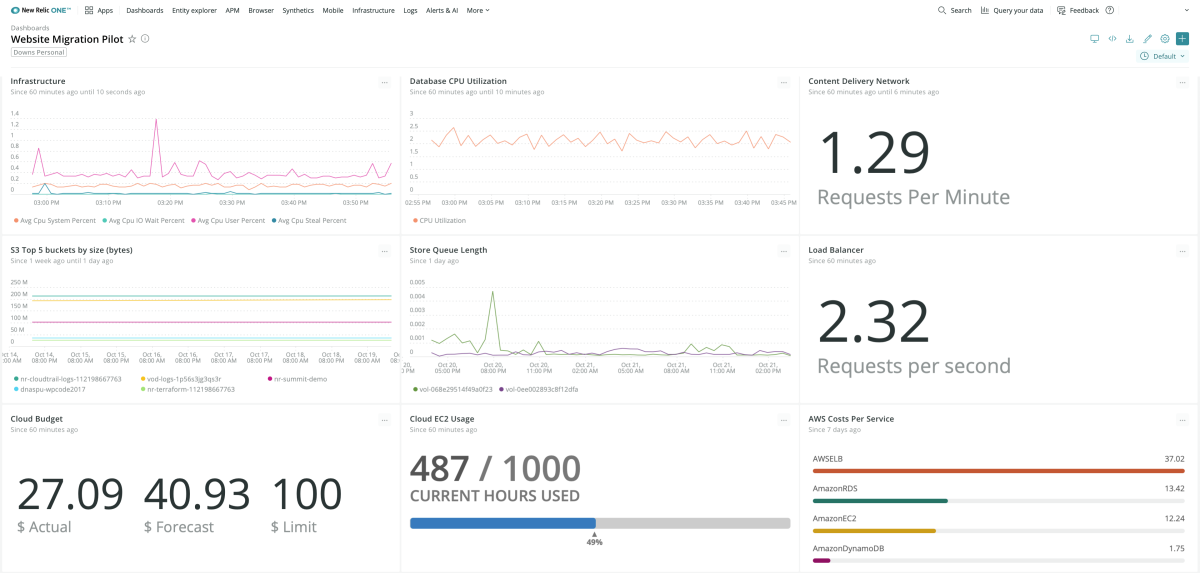This screenshot has height=573, width=1200.
Task: Click the Downs Personal account tag
Action: 39,52
